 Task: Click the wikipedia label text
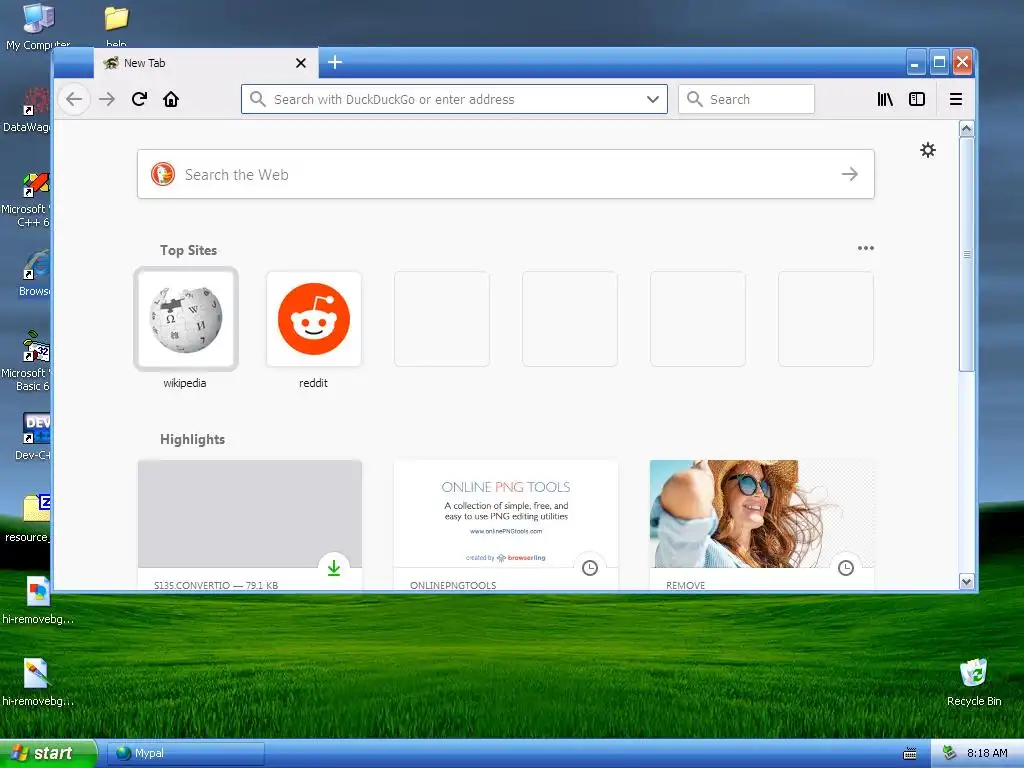[x=185, y=383]
